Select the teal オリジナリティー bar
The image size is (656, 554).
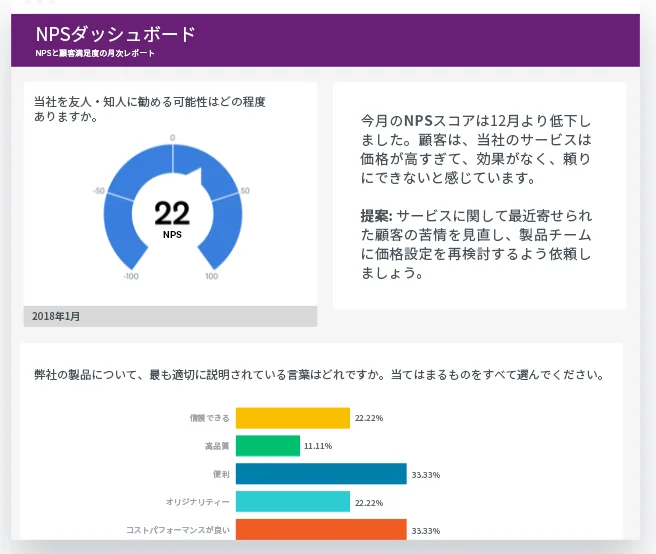pyautogui.click(x=292, y=502)
